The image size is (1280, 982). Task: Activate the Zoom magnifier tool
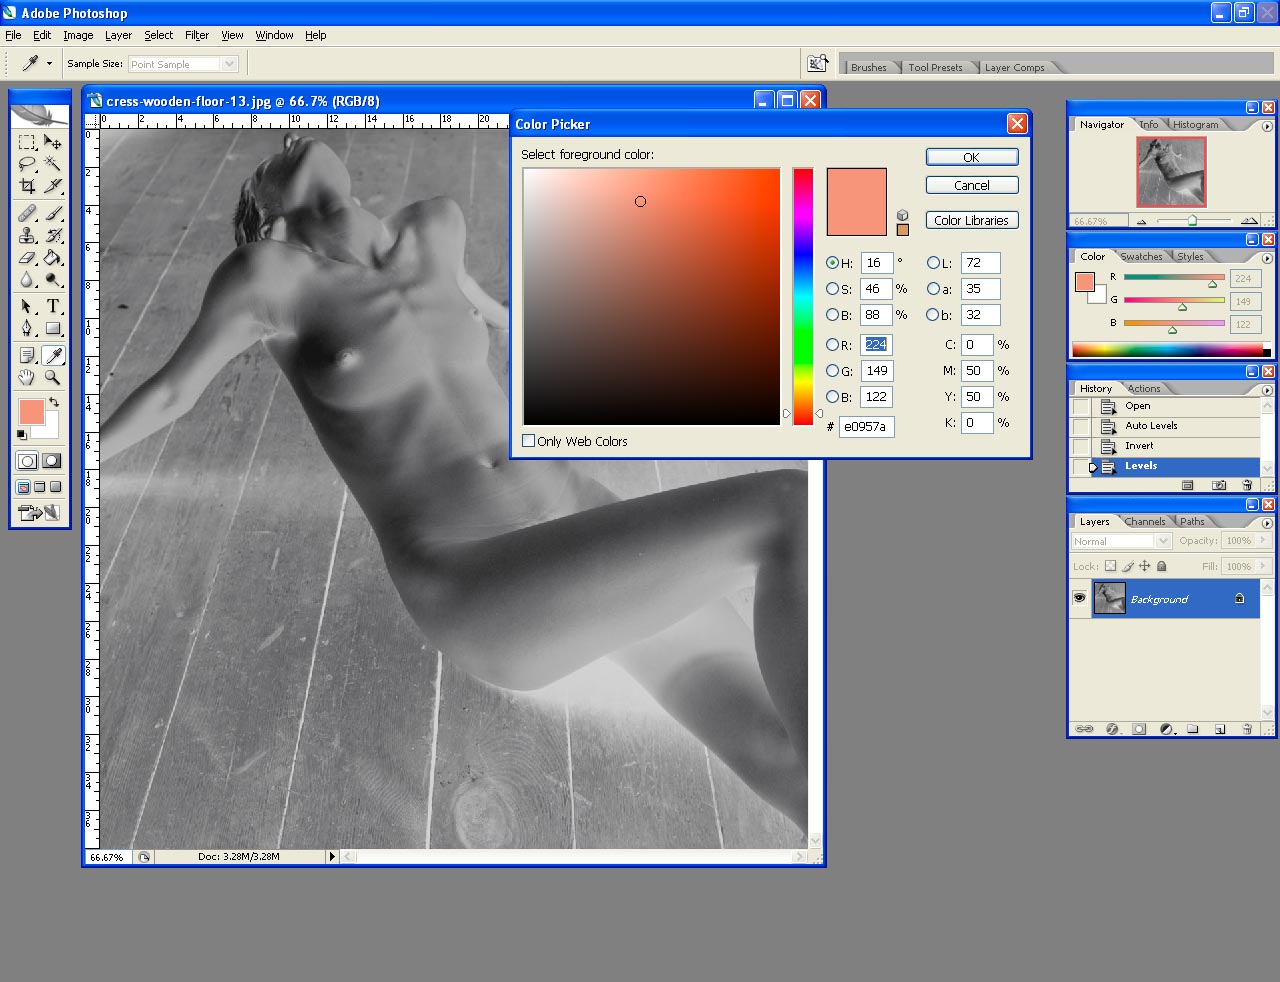click(53, 378)
